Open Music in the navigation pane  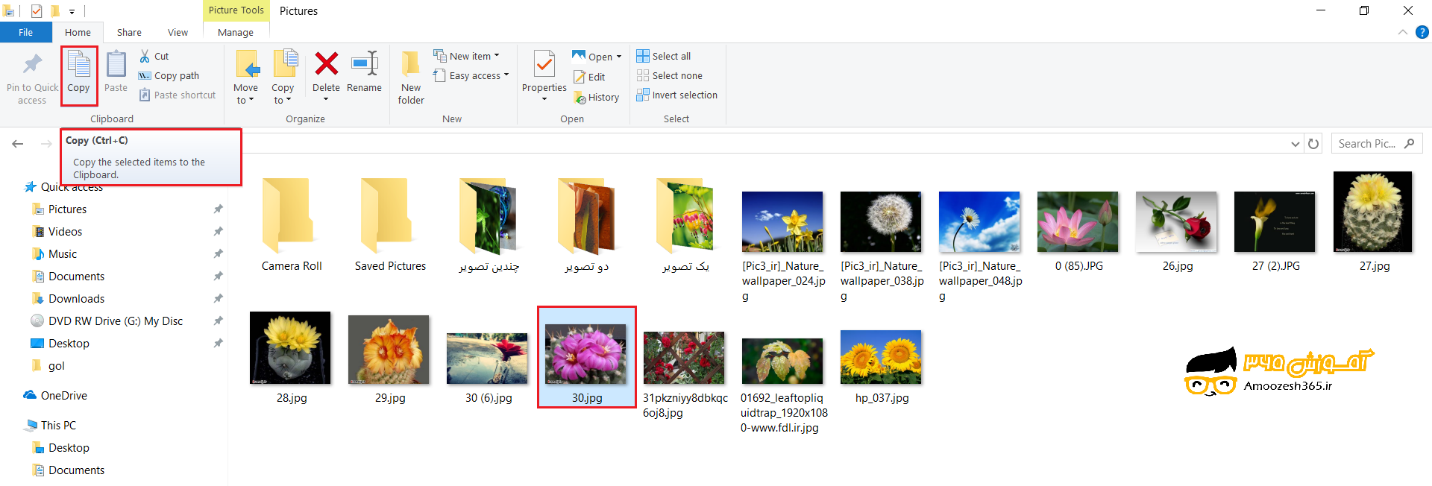pos(62,254)
